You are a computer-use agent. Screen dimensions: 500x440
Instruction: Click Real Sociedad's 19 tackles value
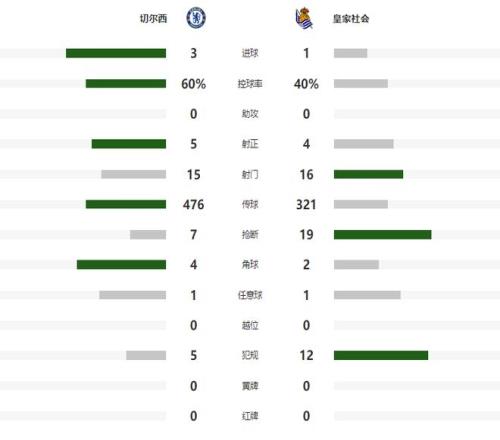point(306,235)
